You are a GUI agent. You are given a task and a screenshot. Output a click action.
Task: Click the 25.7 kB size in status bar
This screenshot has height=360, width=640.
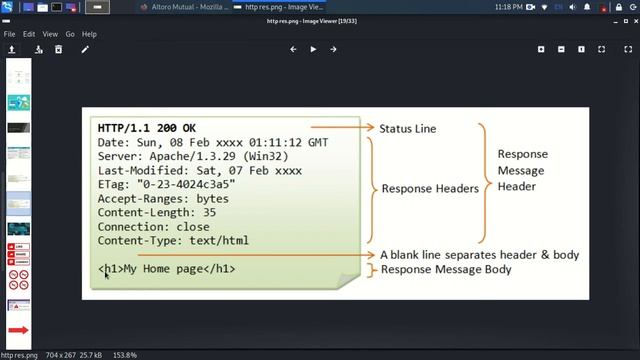[92, 356]
